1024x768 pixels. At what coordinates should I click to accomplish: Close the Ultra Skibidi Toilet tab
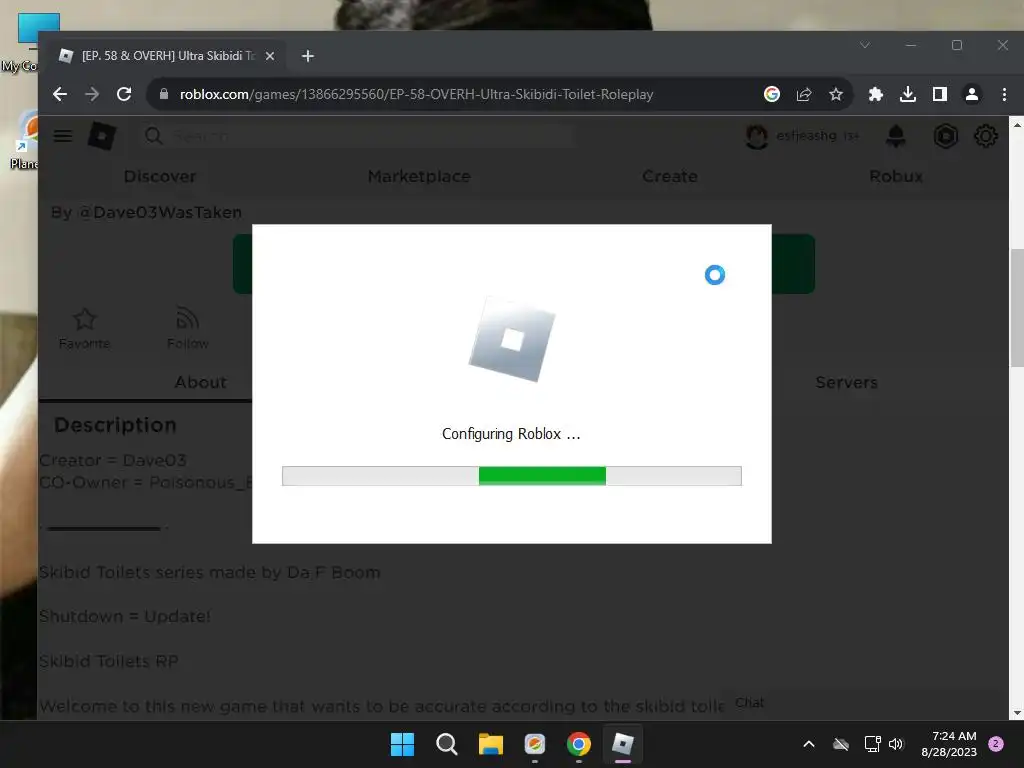[270, 56]
